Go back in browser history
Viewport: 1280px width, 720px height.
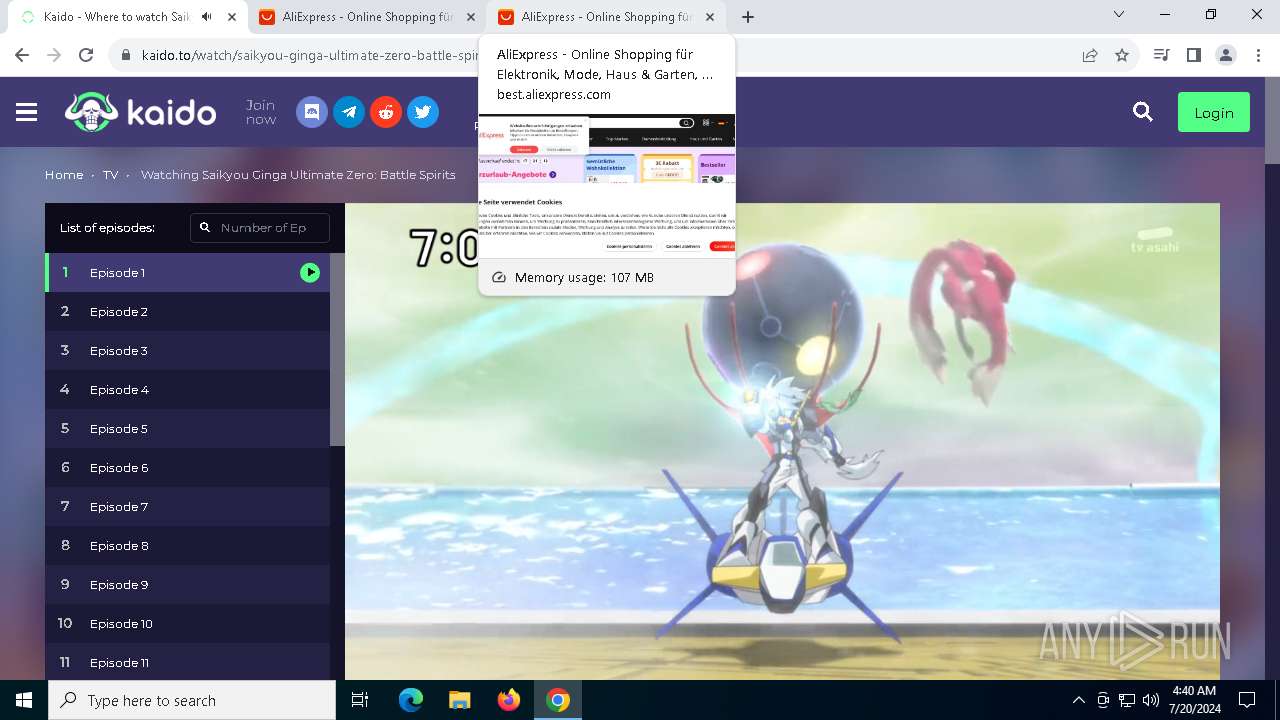click(22, 55)
